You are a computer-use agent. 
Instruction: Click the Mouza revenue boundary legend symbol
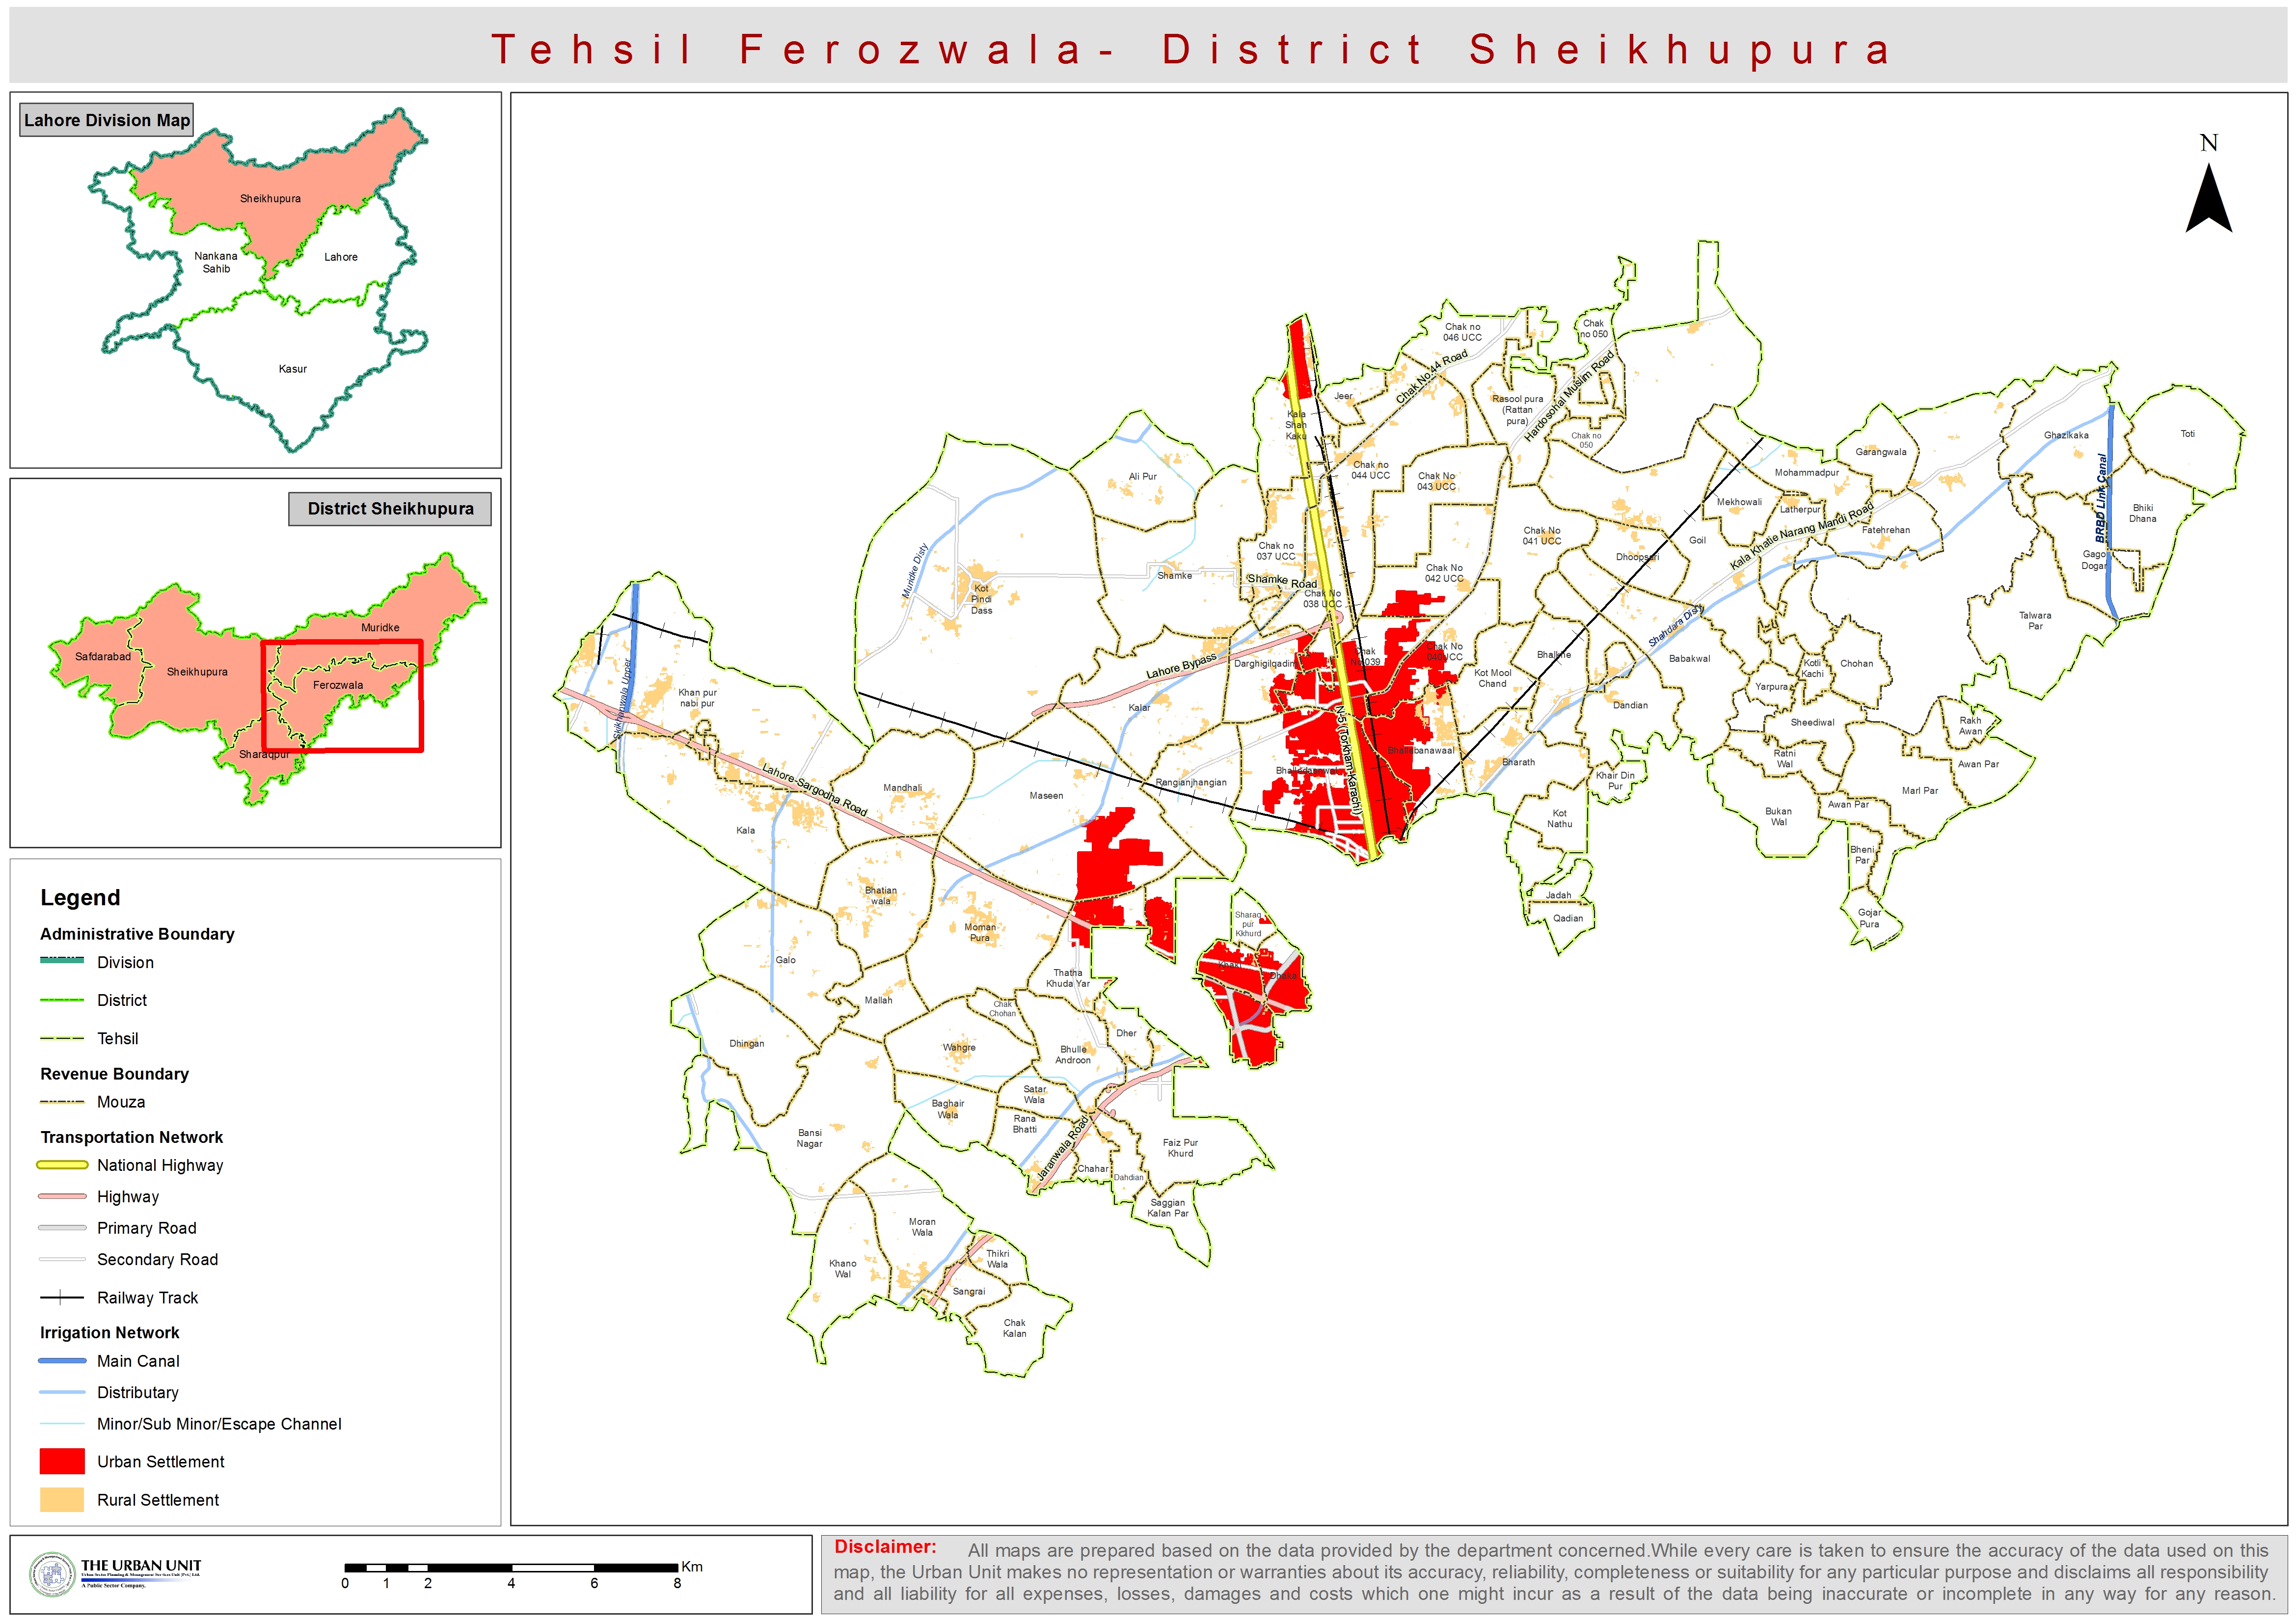coord(62,1101)
